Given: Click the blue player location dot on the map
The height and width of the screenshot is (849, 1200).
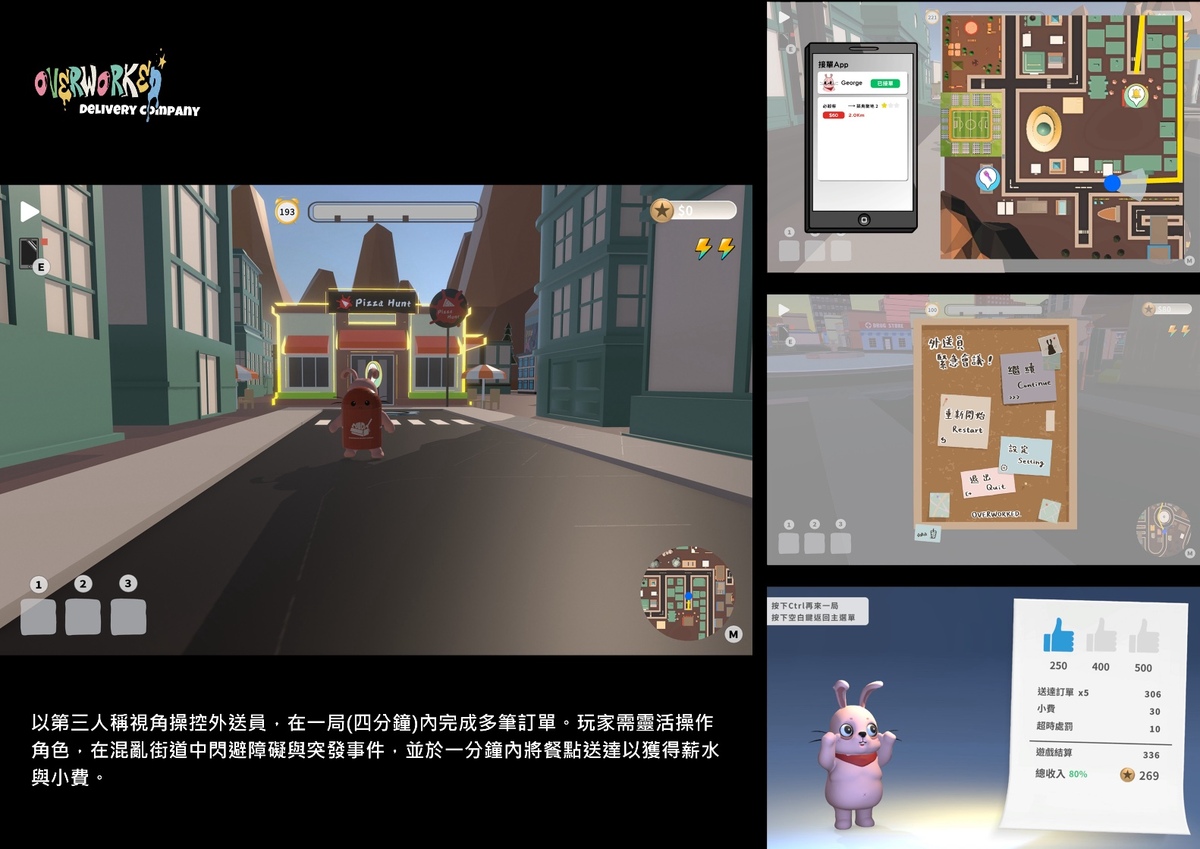Looking at the screenshot, I should [1112, 184].
